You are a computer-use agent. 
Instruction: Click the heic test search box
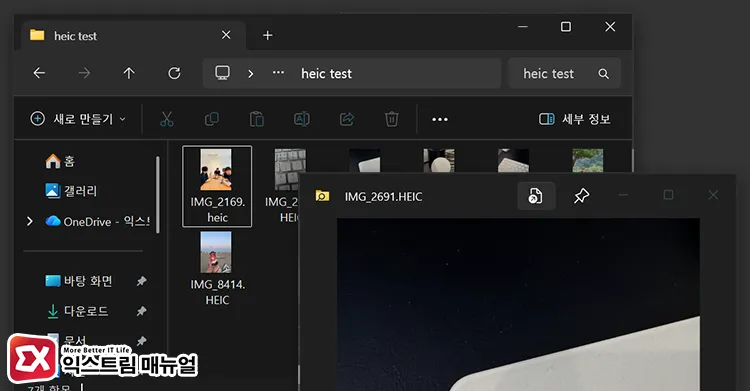(x=564, y=73)
